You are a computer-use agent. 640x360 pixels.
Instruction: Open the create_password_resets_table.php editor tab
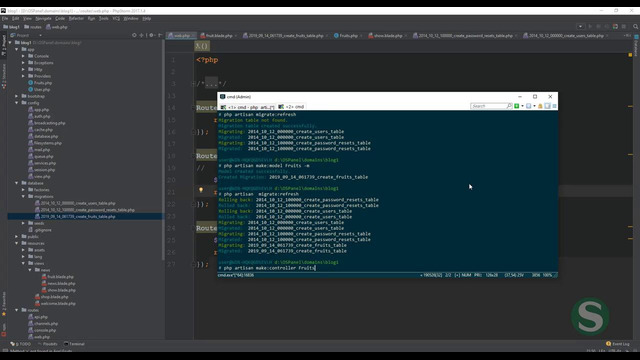pos(464,36)
